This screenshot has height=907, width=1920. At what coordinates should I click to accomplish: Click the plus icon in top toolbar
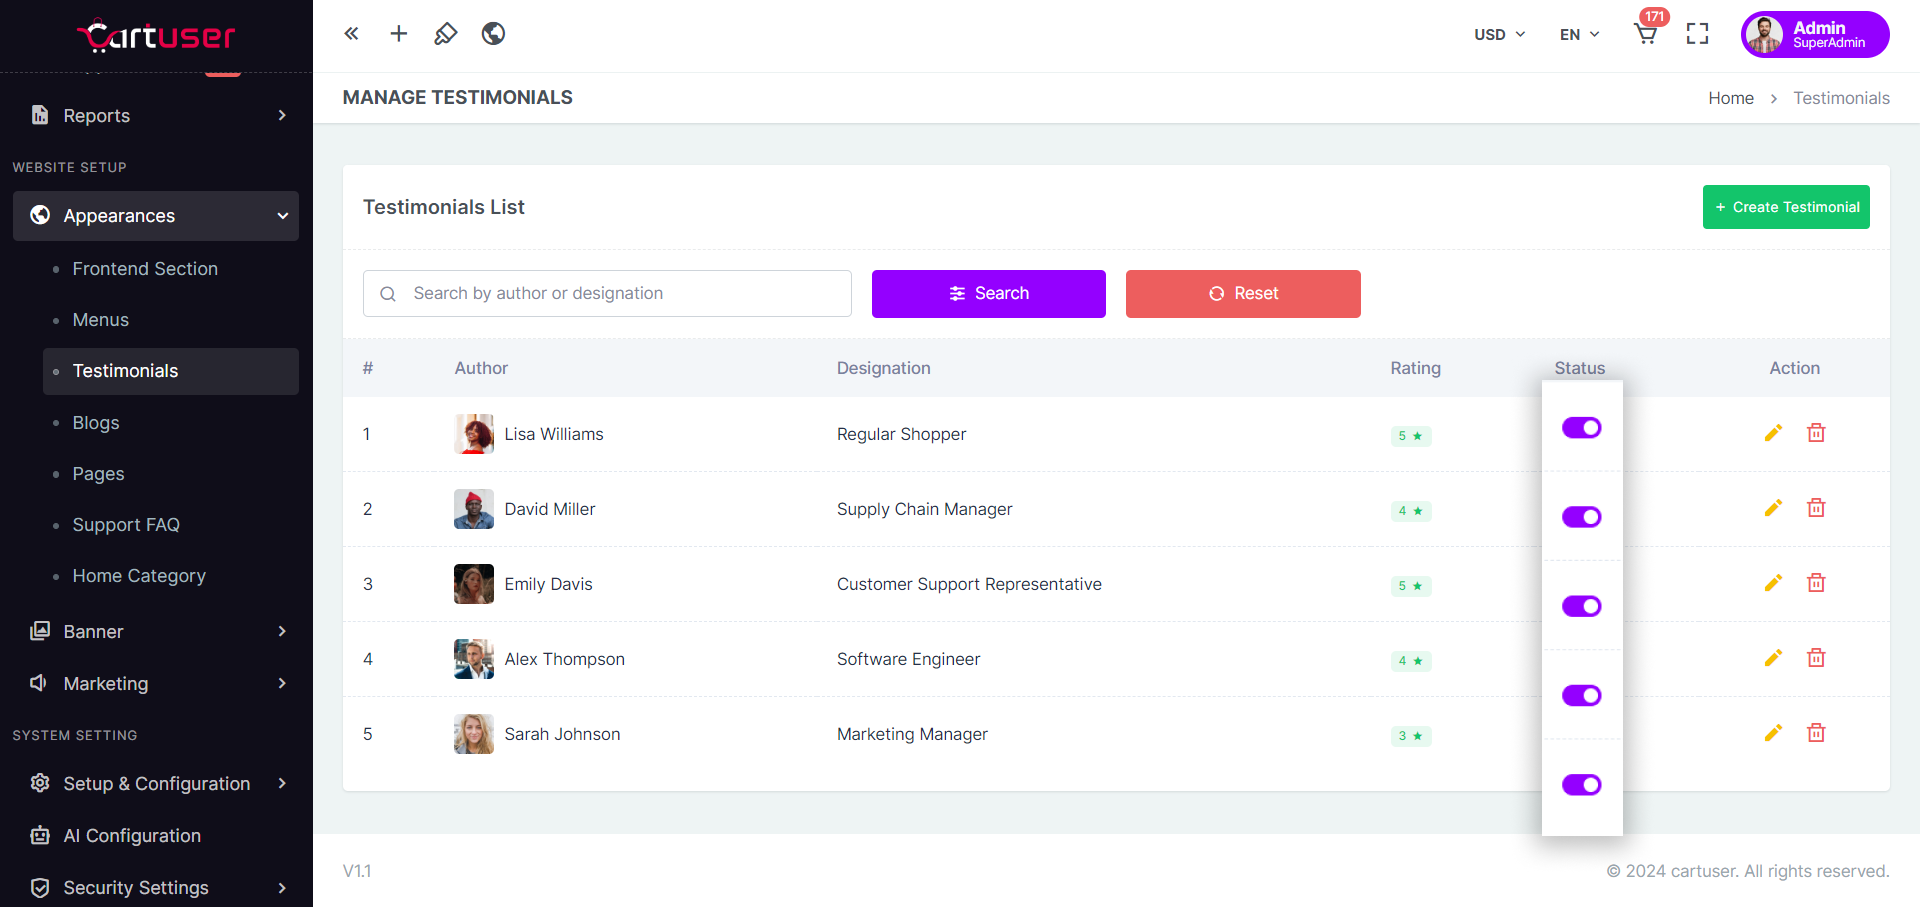point(398,34)
